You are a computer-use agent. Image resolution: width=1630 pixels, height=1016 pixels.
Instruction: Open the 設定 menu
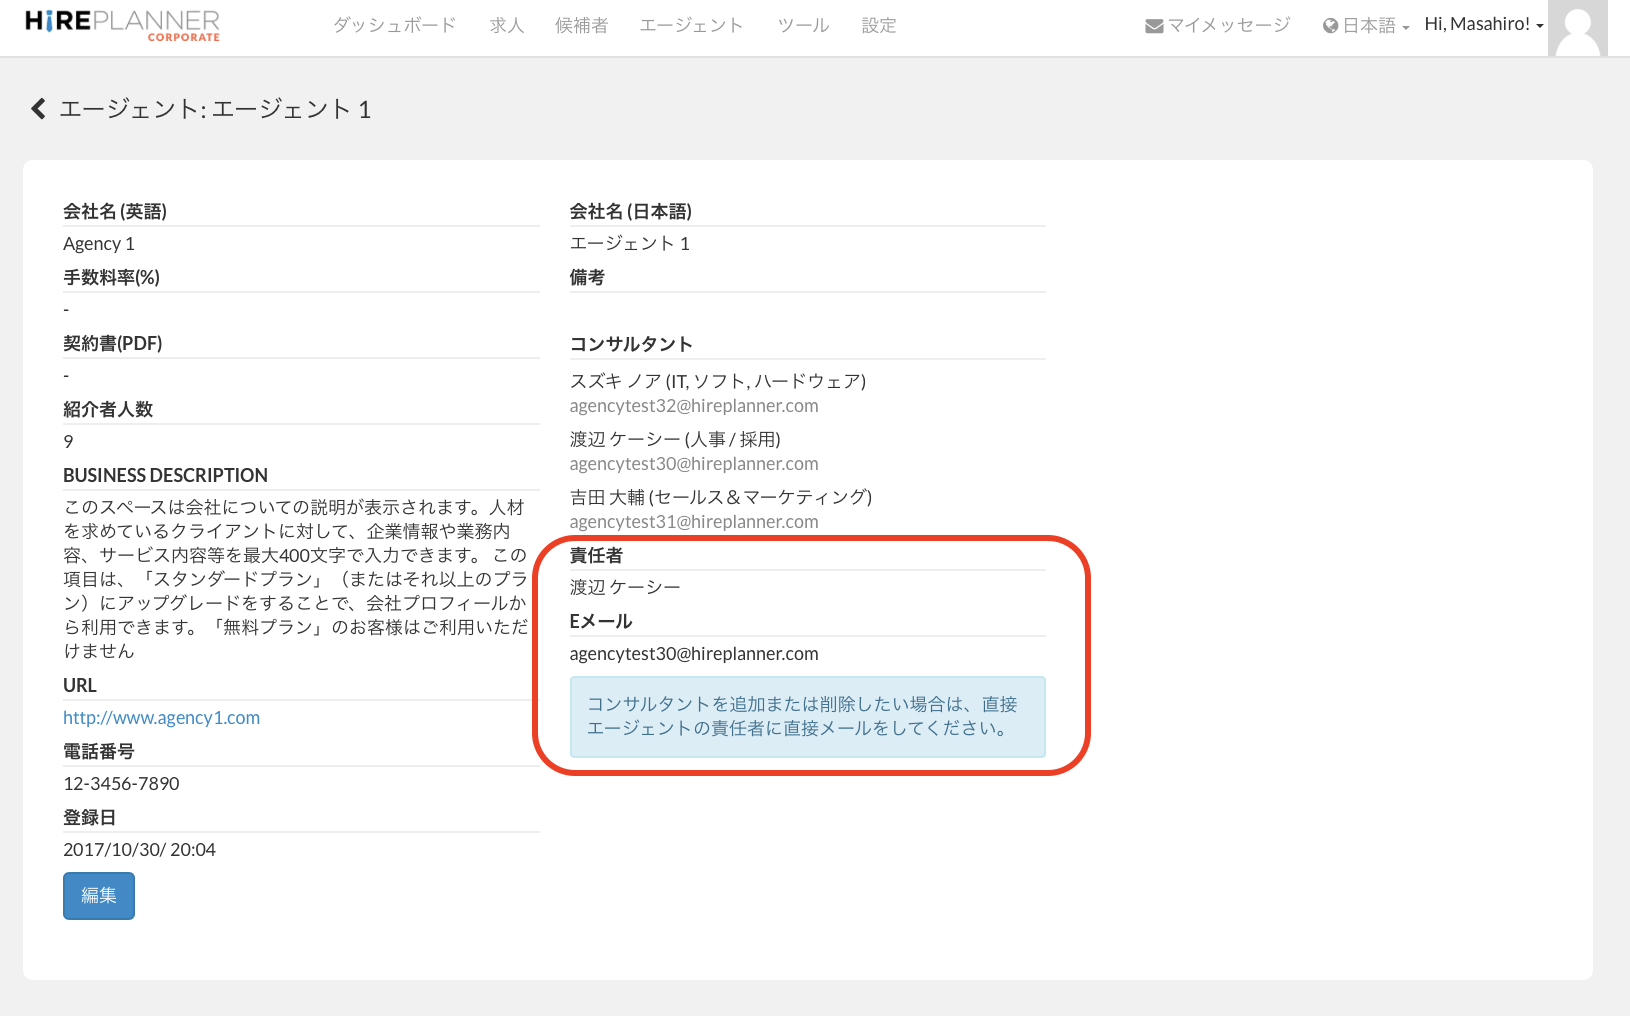[x=879, y=25]
